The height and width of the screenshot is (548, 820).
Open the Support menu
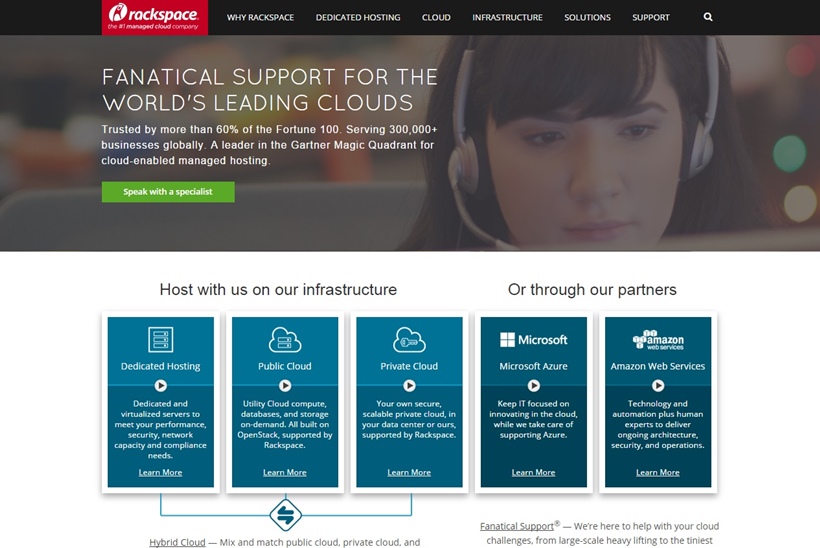(651, 17)
